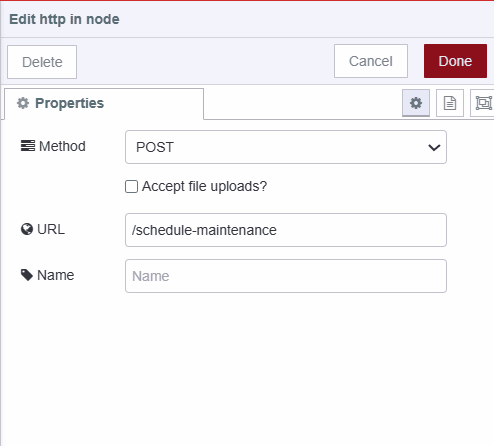Click the red Done button

(455, 61)
